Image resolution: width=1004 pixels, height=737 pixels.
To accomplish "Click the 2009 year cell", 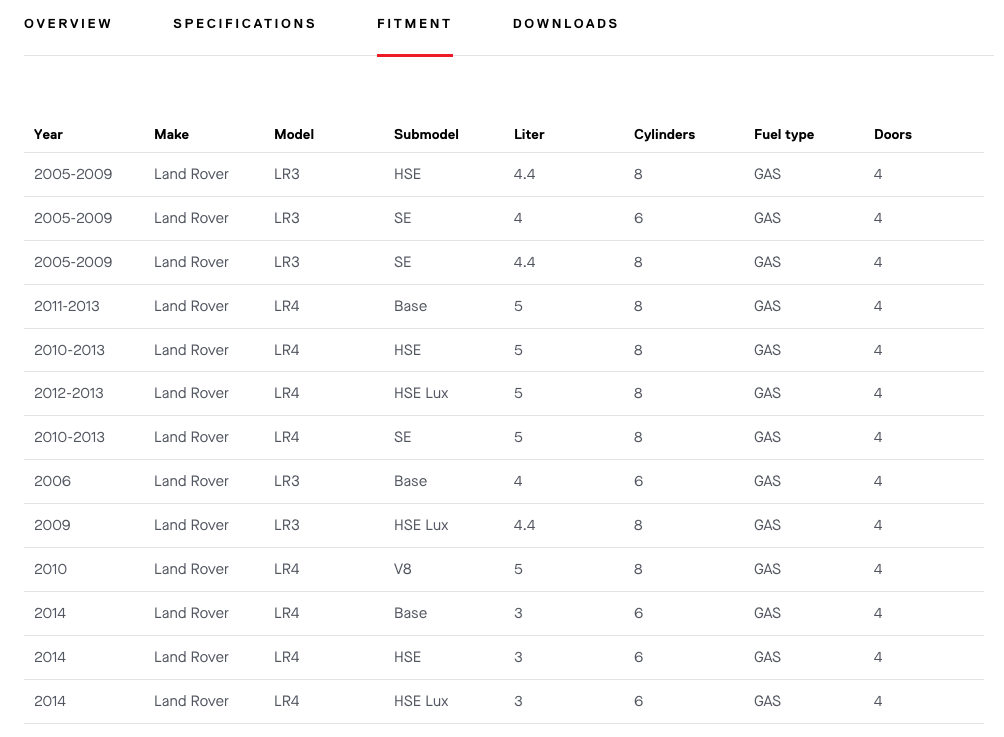I will pos(53,525).
